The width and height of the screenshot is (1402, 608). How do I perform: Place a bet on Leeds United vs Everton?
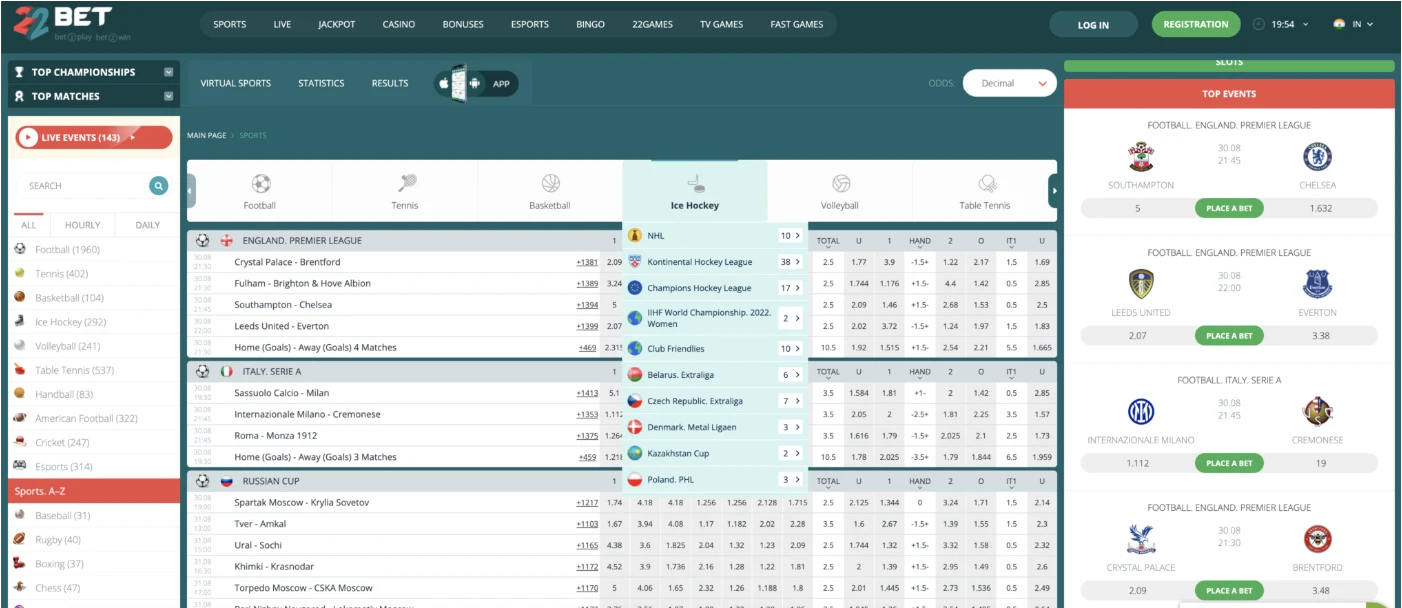click(x=1229, y=336)
